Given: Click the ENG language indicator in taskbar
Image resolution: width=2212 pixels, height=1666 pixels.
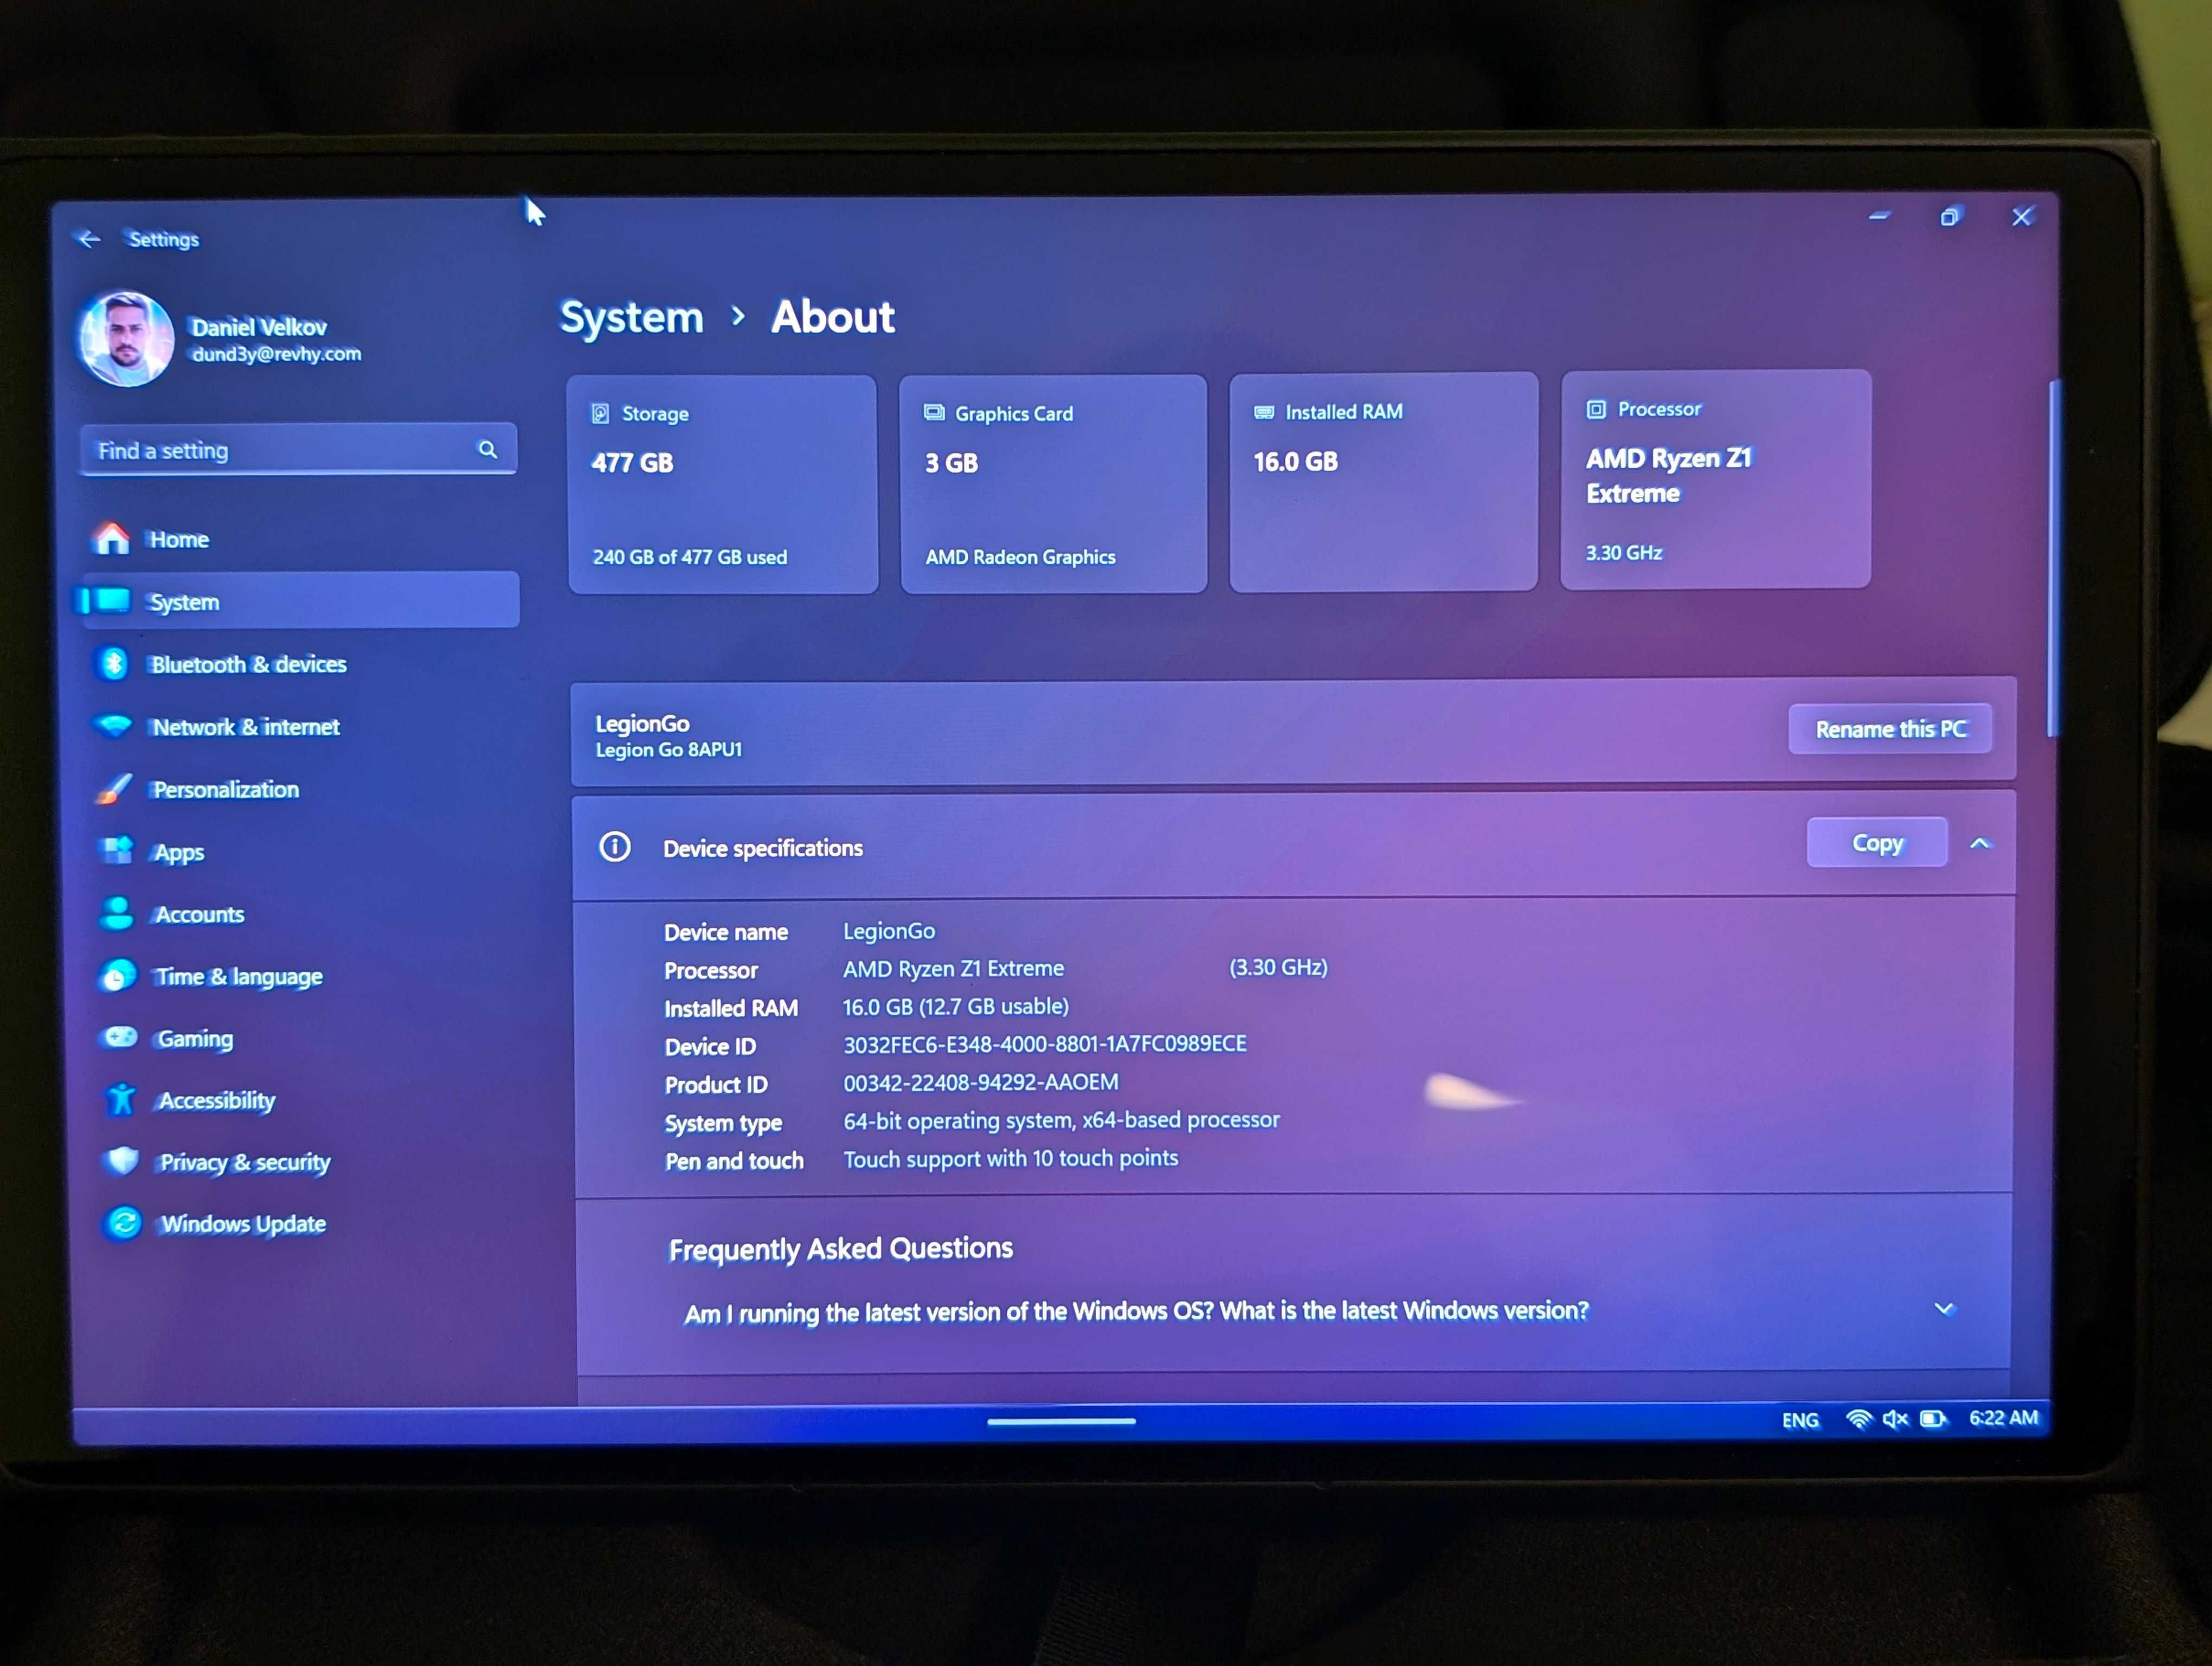Looking at the screenshot, I should click(x=1799, y=1420).
